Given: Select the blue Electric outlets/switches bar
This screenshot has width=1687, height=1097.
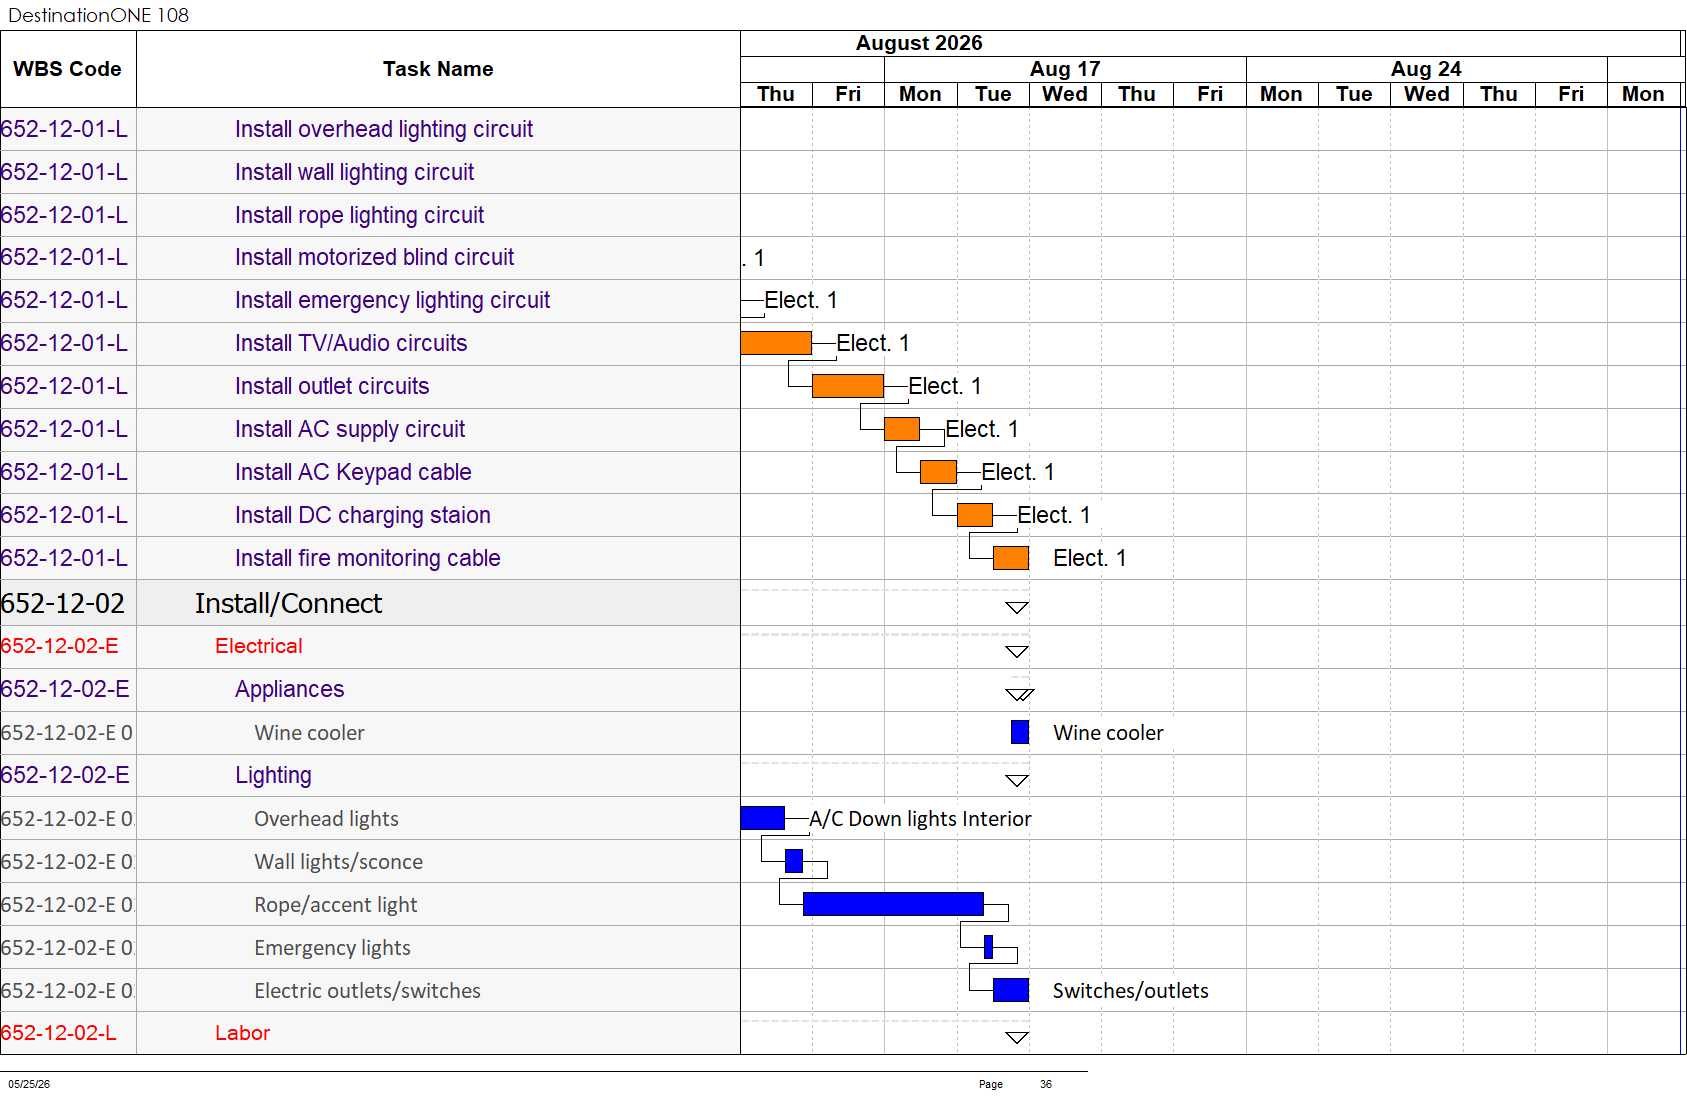Looking at the screenshot, I should click(1011, 990).
